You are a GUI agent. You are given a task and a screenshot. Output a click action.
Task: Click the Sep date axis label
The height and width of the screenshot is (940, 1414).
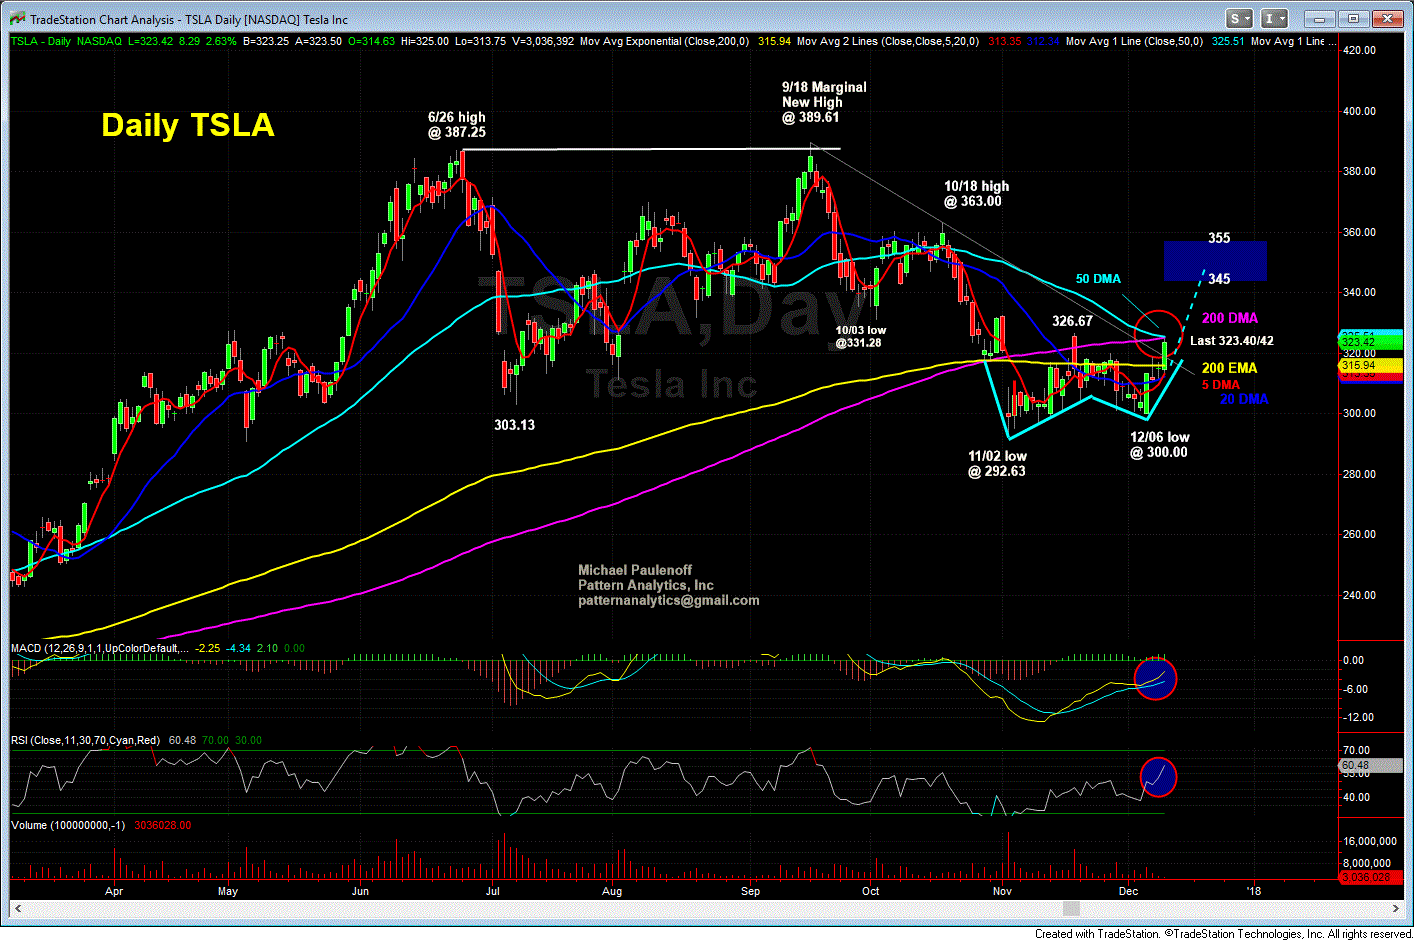point(750,891)
